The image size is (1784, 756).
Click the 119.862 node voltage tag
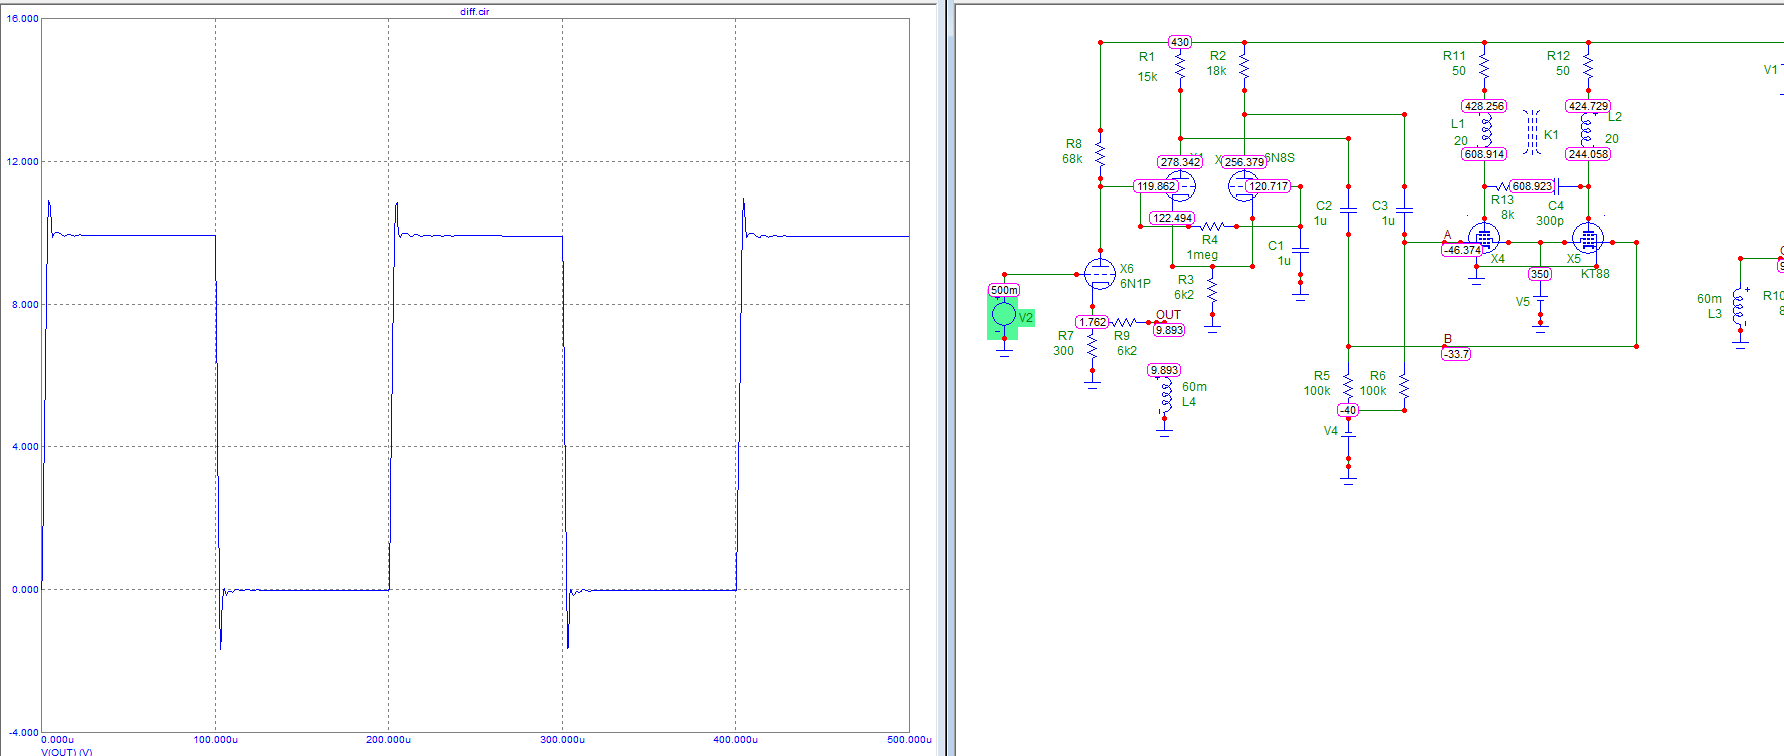coord(1156,186)
